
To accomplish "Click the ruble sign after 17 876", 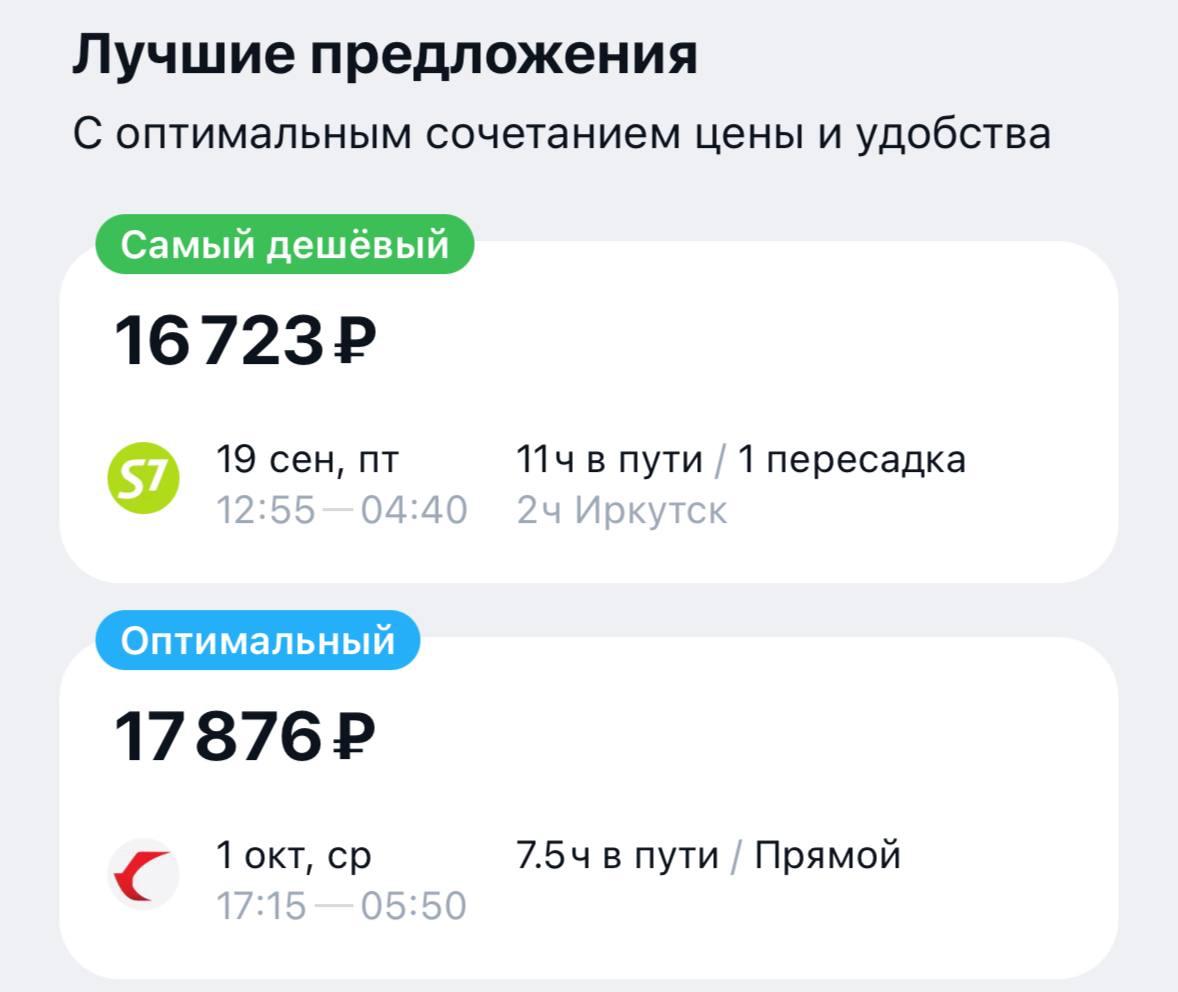I will [x=353, y=737].
